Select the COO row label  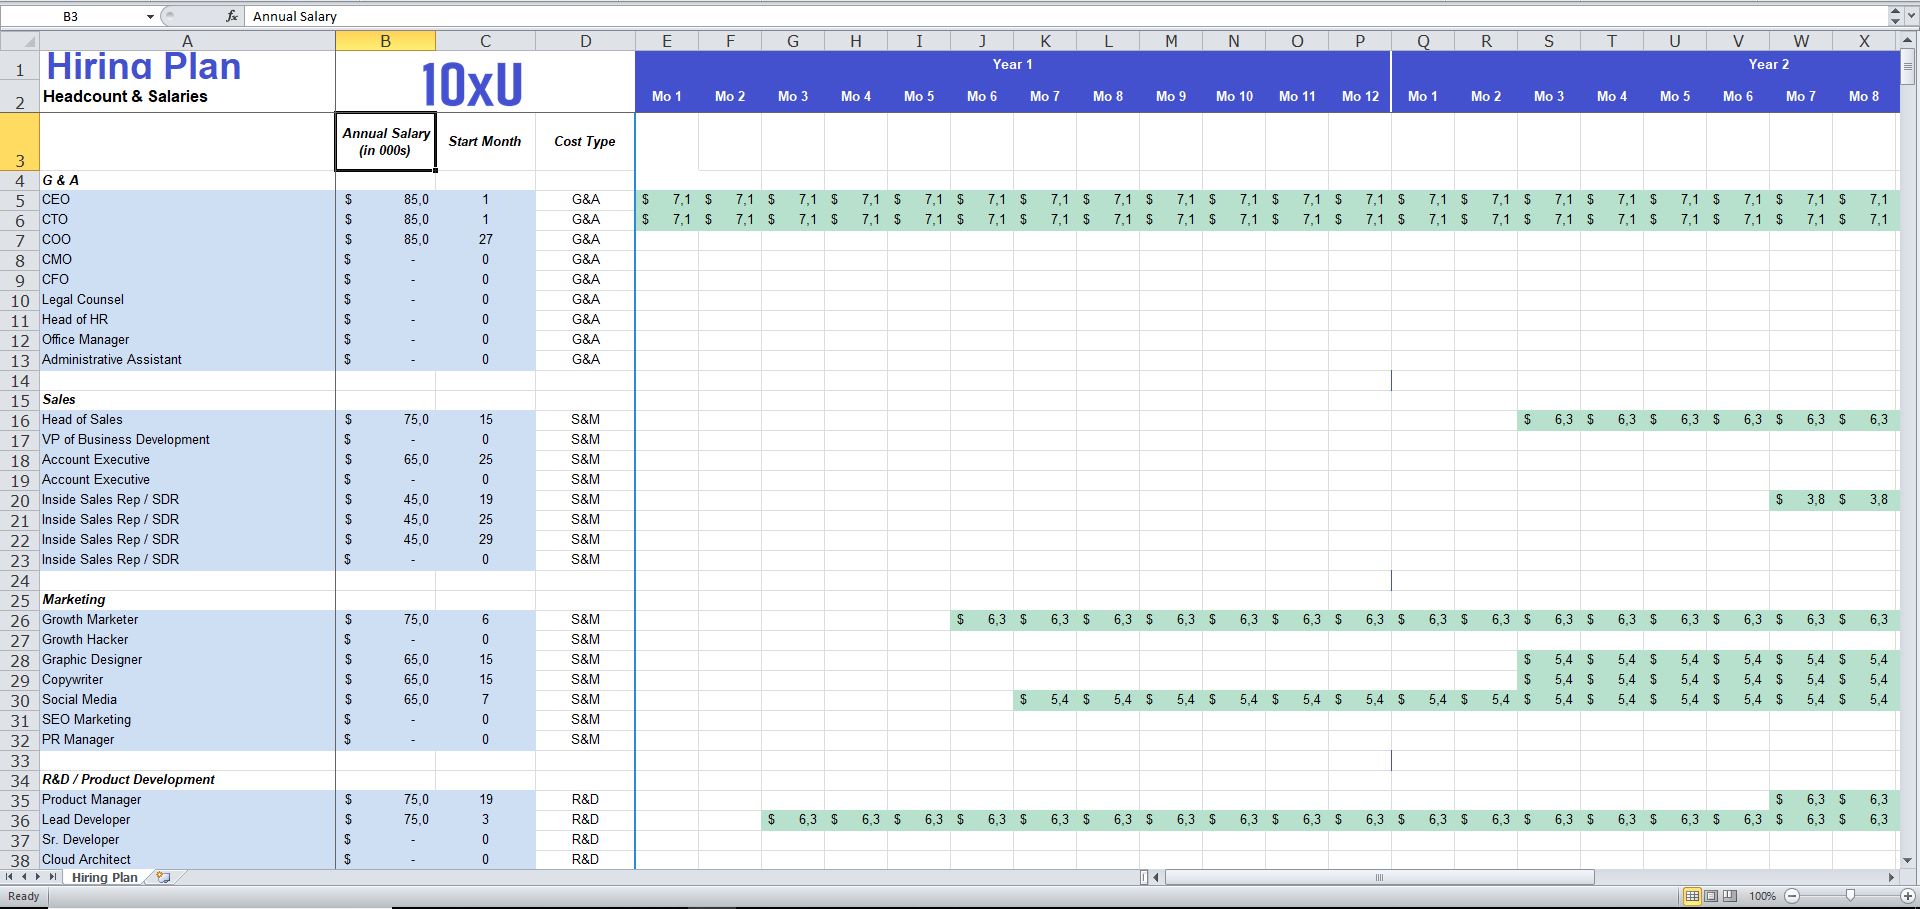[x=187, y=240]
